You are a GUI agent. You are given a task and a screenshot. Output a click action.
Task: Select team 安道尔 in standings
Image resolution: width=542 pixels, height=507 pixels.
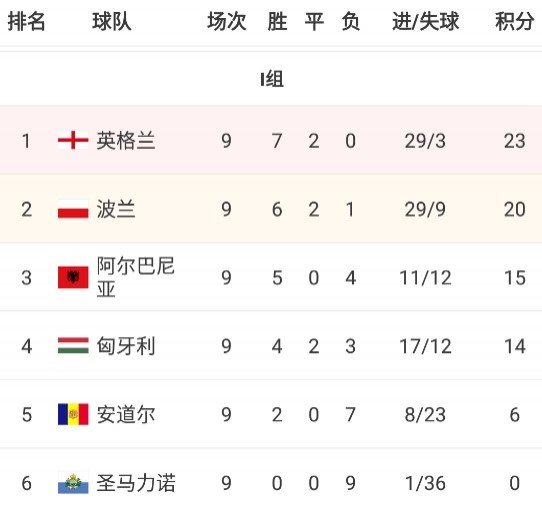point(126,414)
